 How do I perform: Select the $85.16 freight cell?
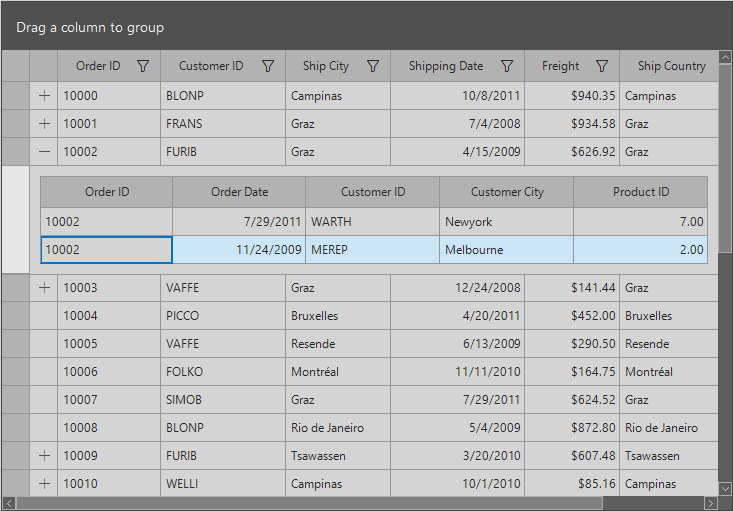572,483
